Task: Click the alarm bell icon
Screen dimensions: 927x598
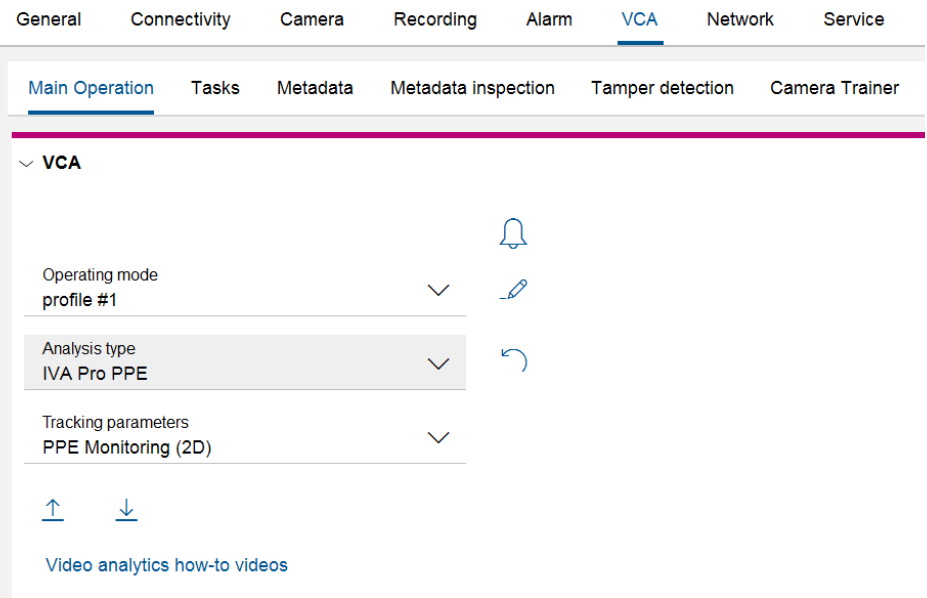Action: pos(513,233)
